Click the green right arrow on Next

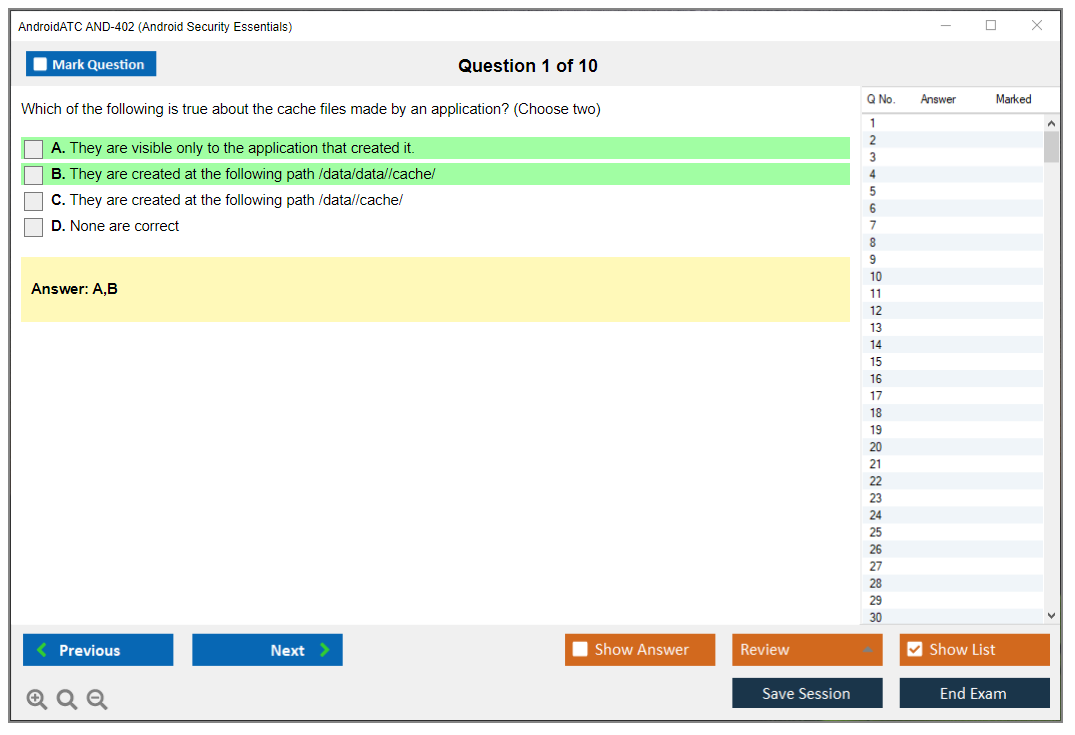click(324, 650)
